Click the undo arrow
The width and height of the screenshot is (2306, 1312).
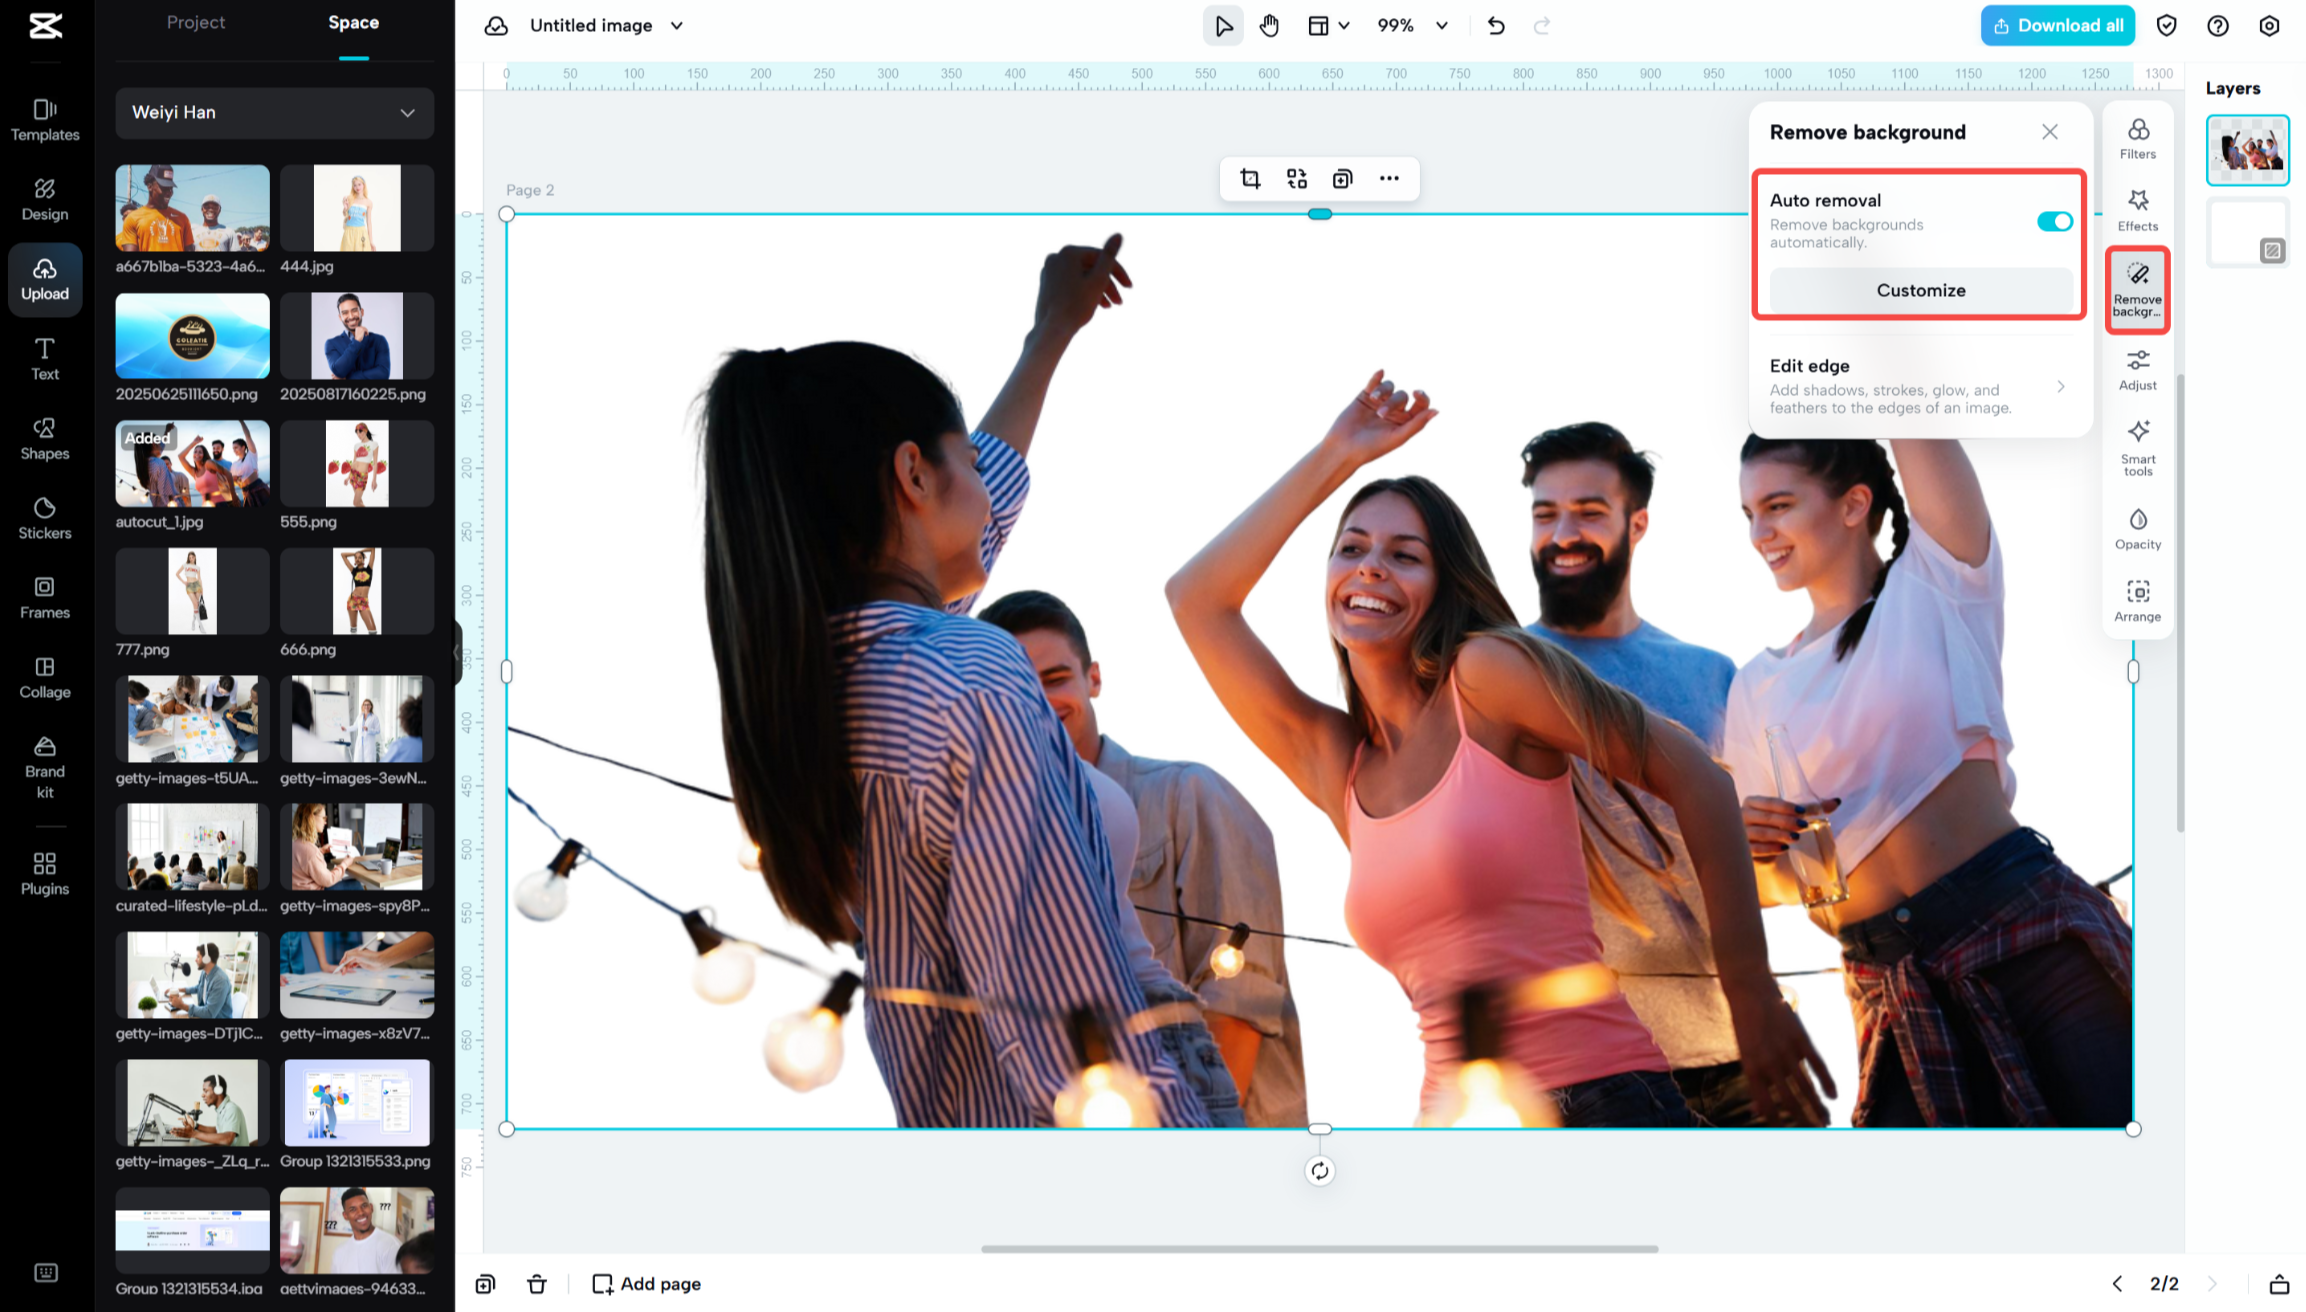point(1495,26)
